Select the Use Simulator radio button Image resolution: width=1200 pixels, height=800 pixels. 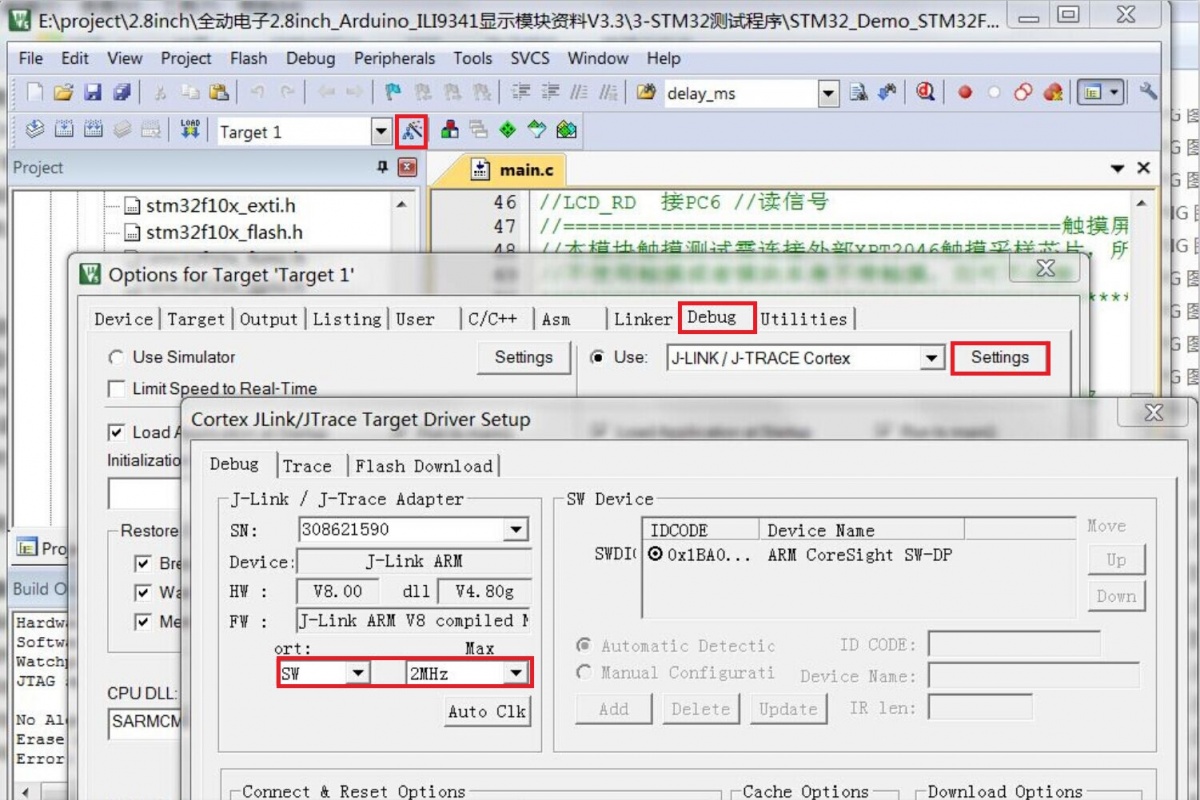[x=117, y=357]
